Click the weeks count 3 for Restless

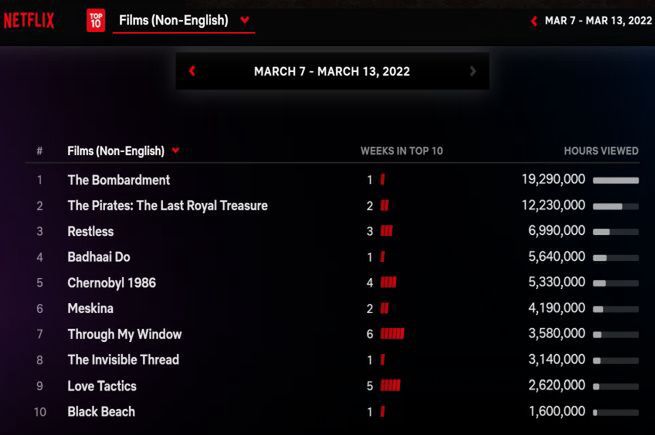370,231
